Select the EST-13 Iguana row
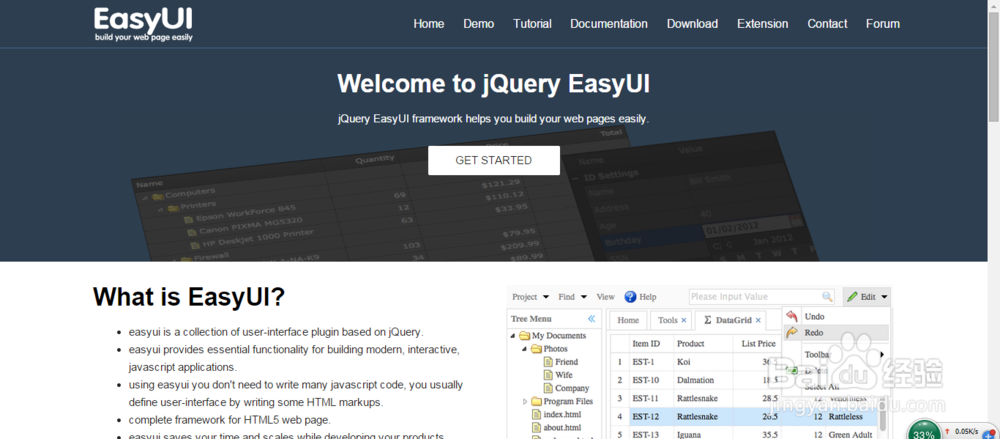The width and height of the screenshot is (1000, 439). click(744, 435)
